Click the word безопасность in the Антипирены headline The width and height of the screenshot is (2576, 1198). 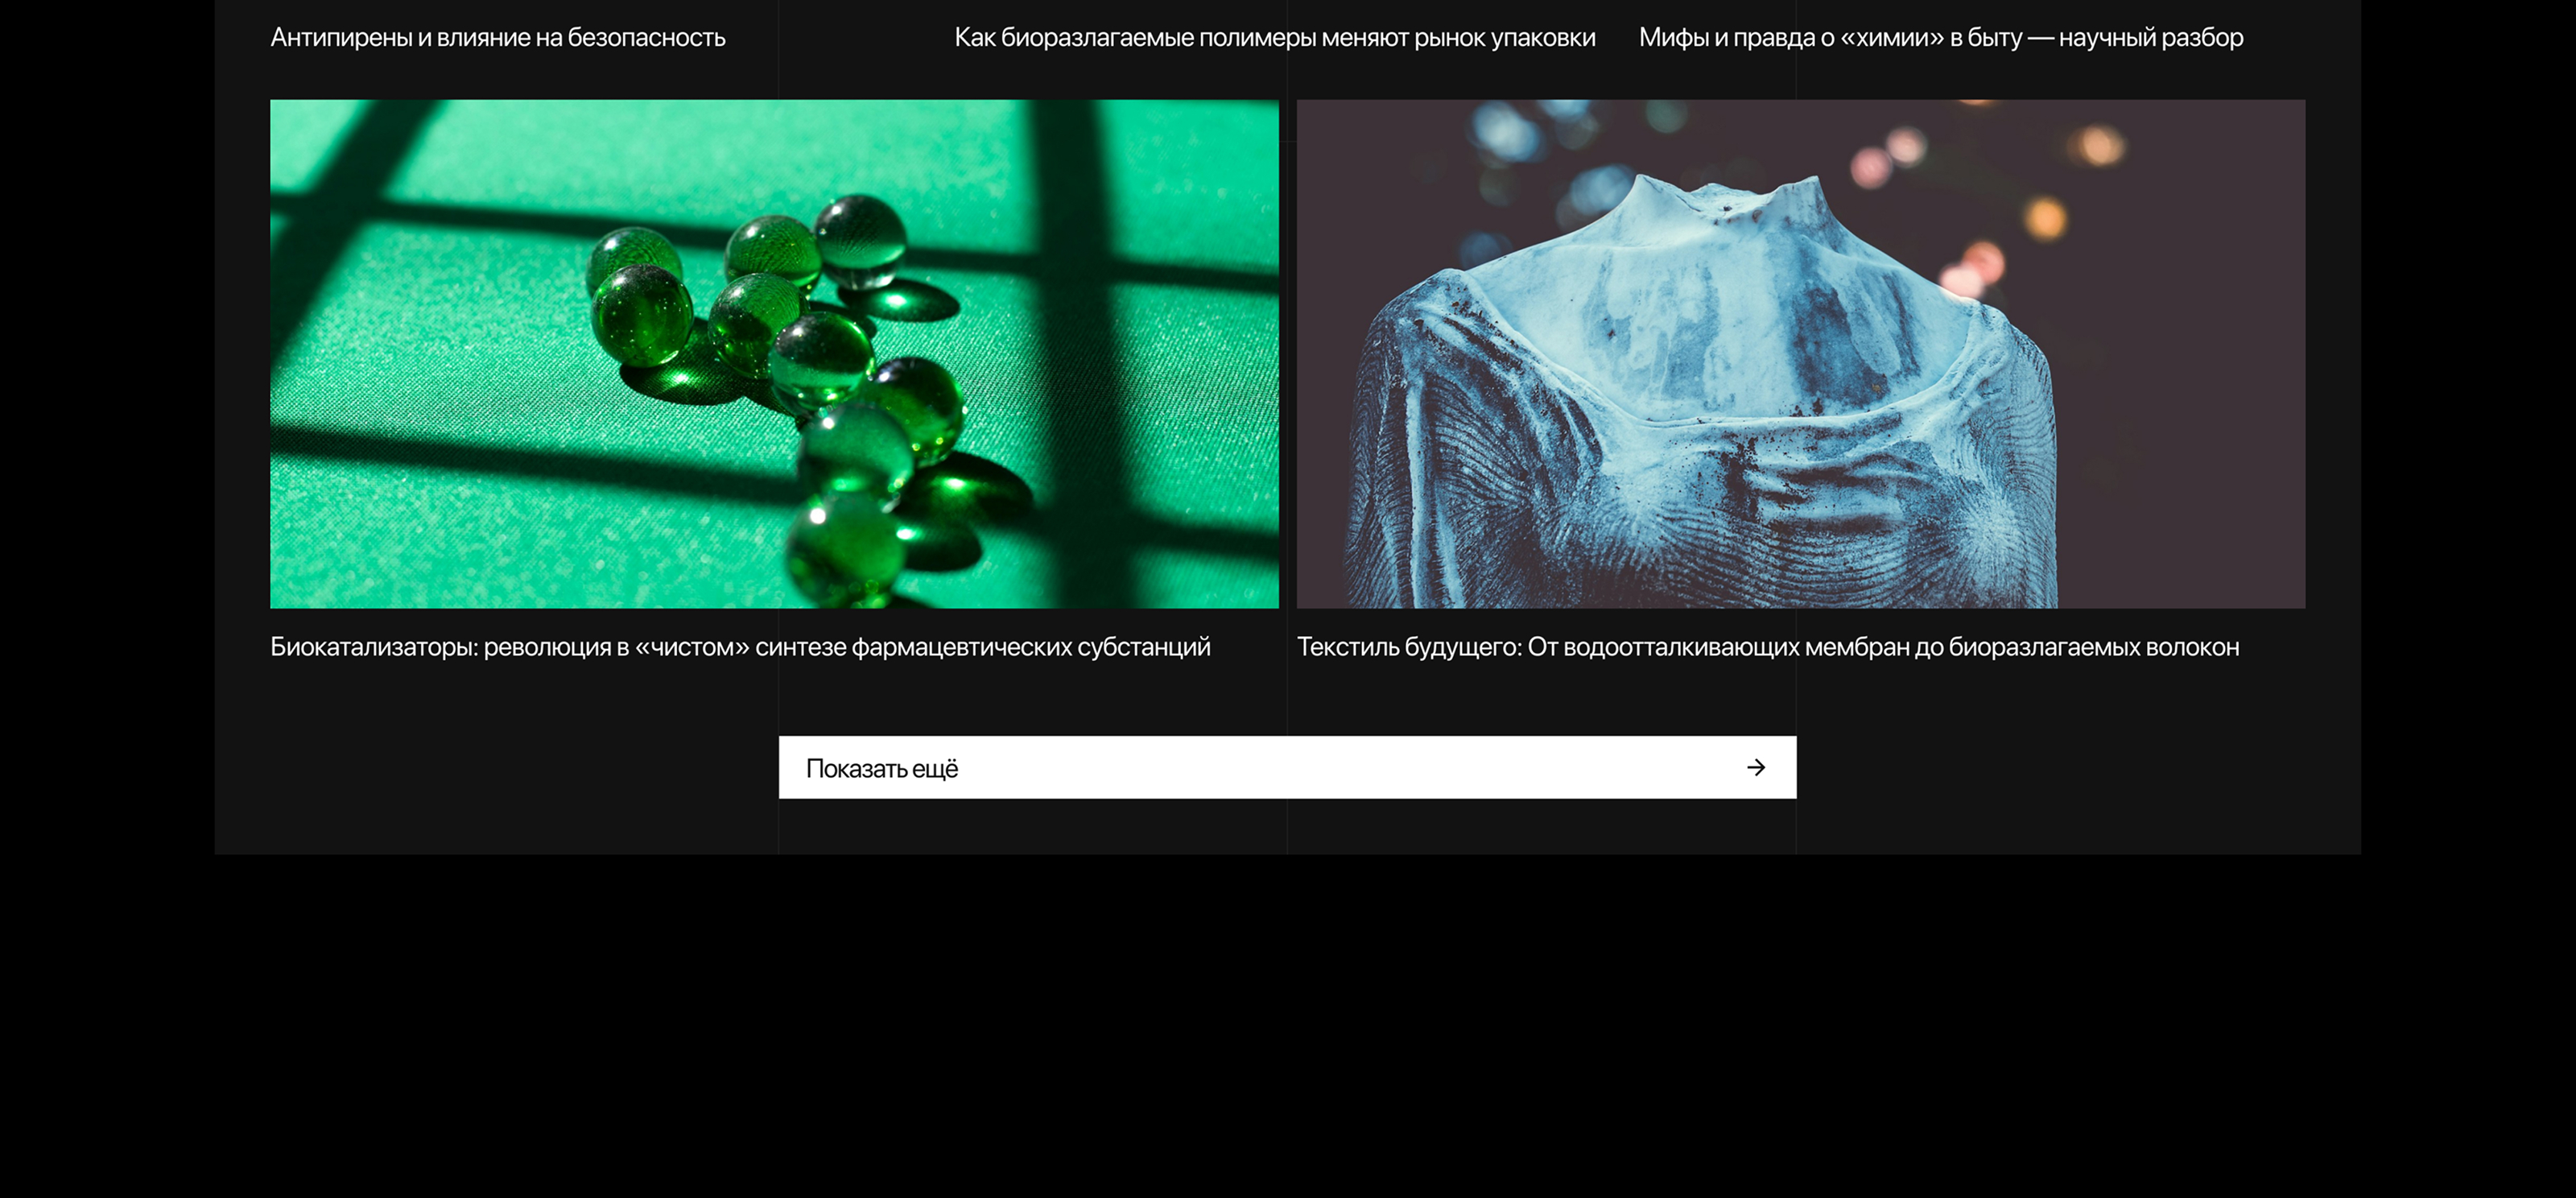646,37
